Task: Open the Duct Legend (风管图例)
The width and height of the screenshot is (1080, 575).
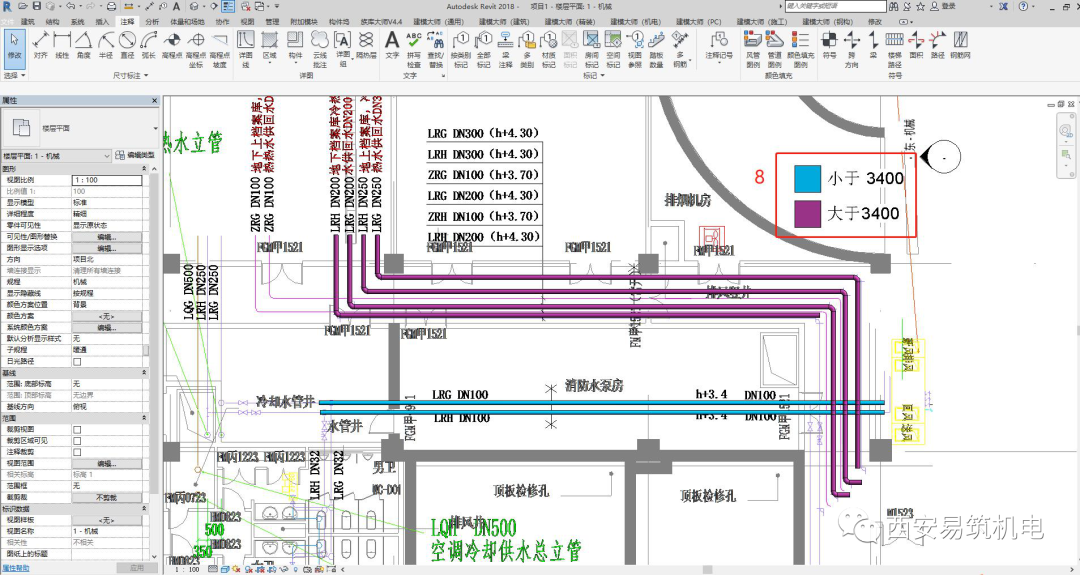Action: point(753,50)
